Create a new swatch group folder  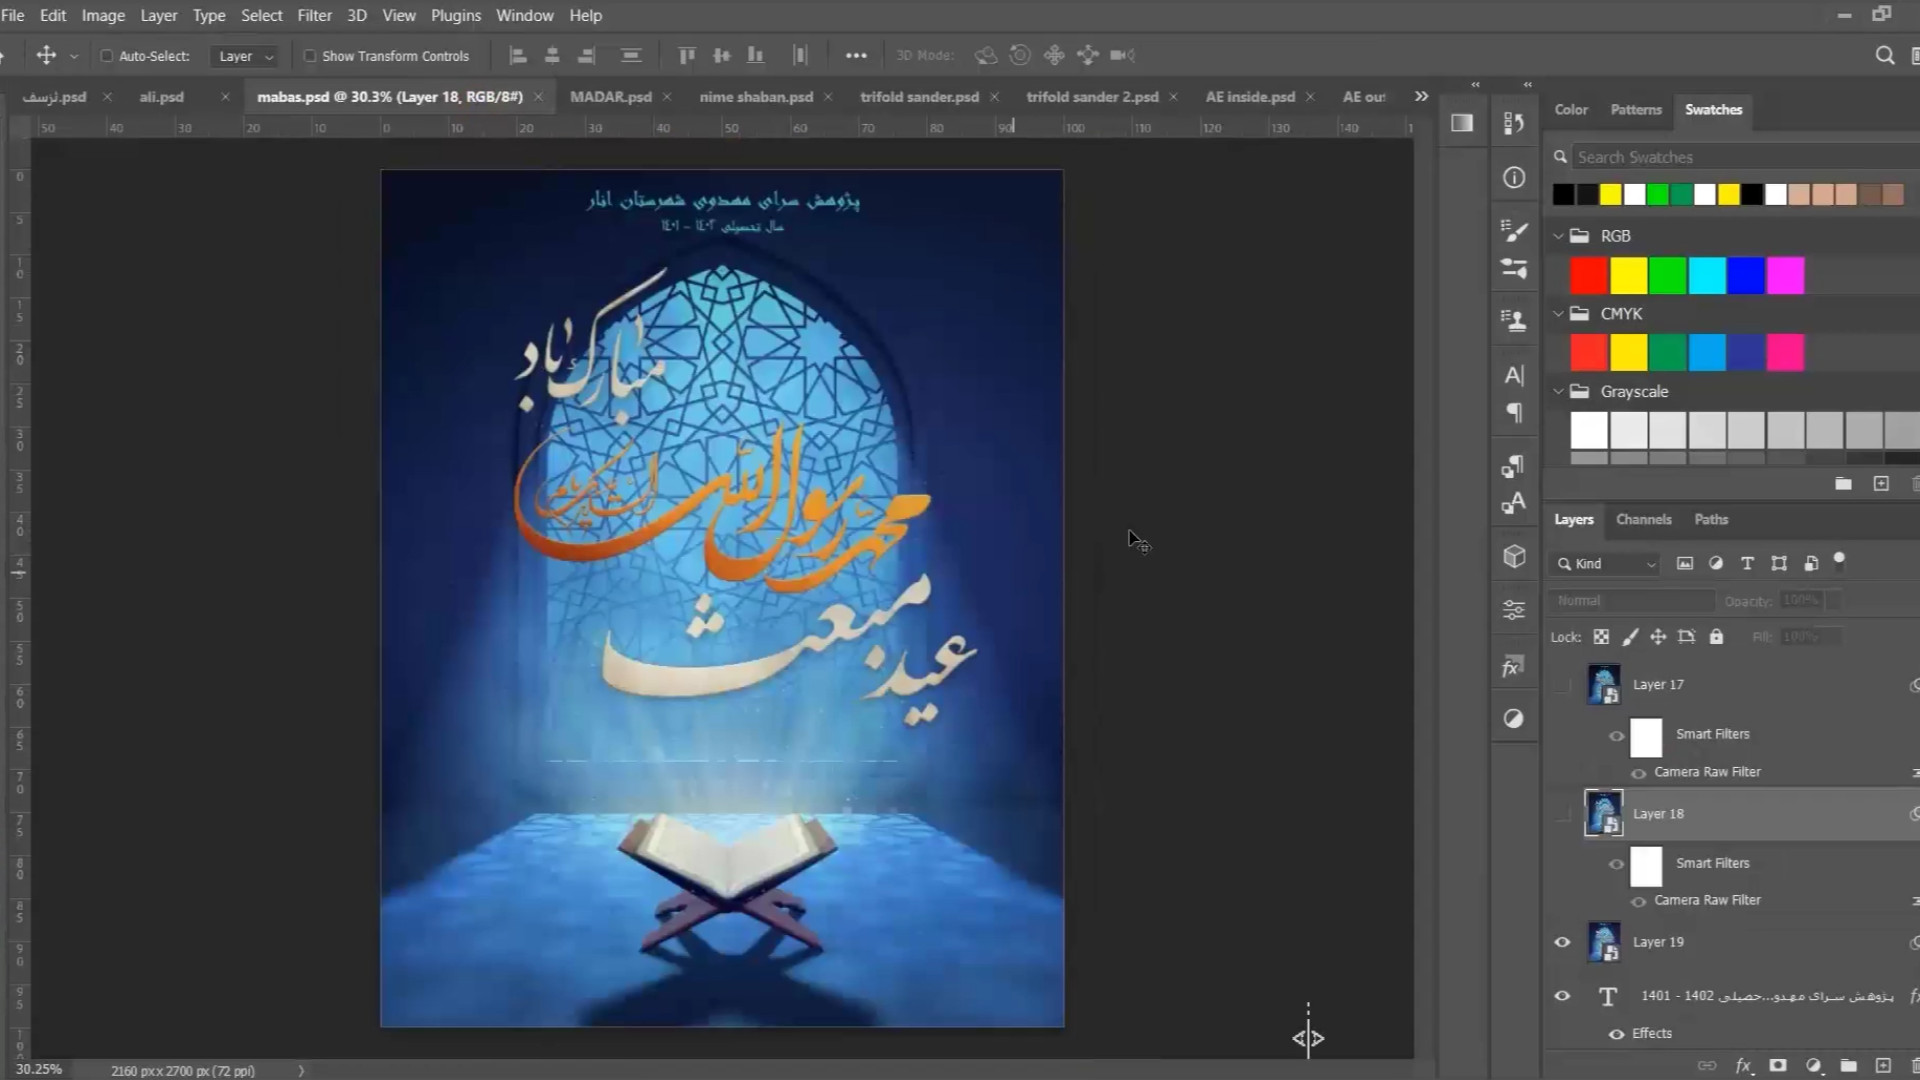tap(1843, 484)
